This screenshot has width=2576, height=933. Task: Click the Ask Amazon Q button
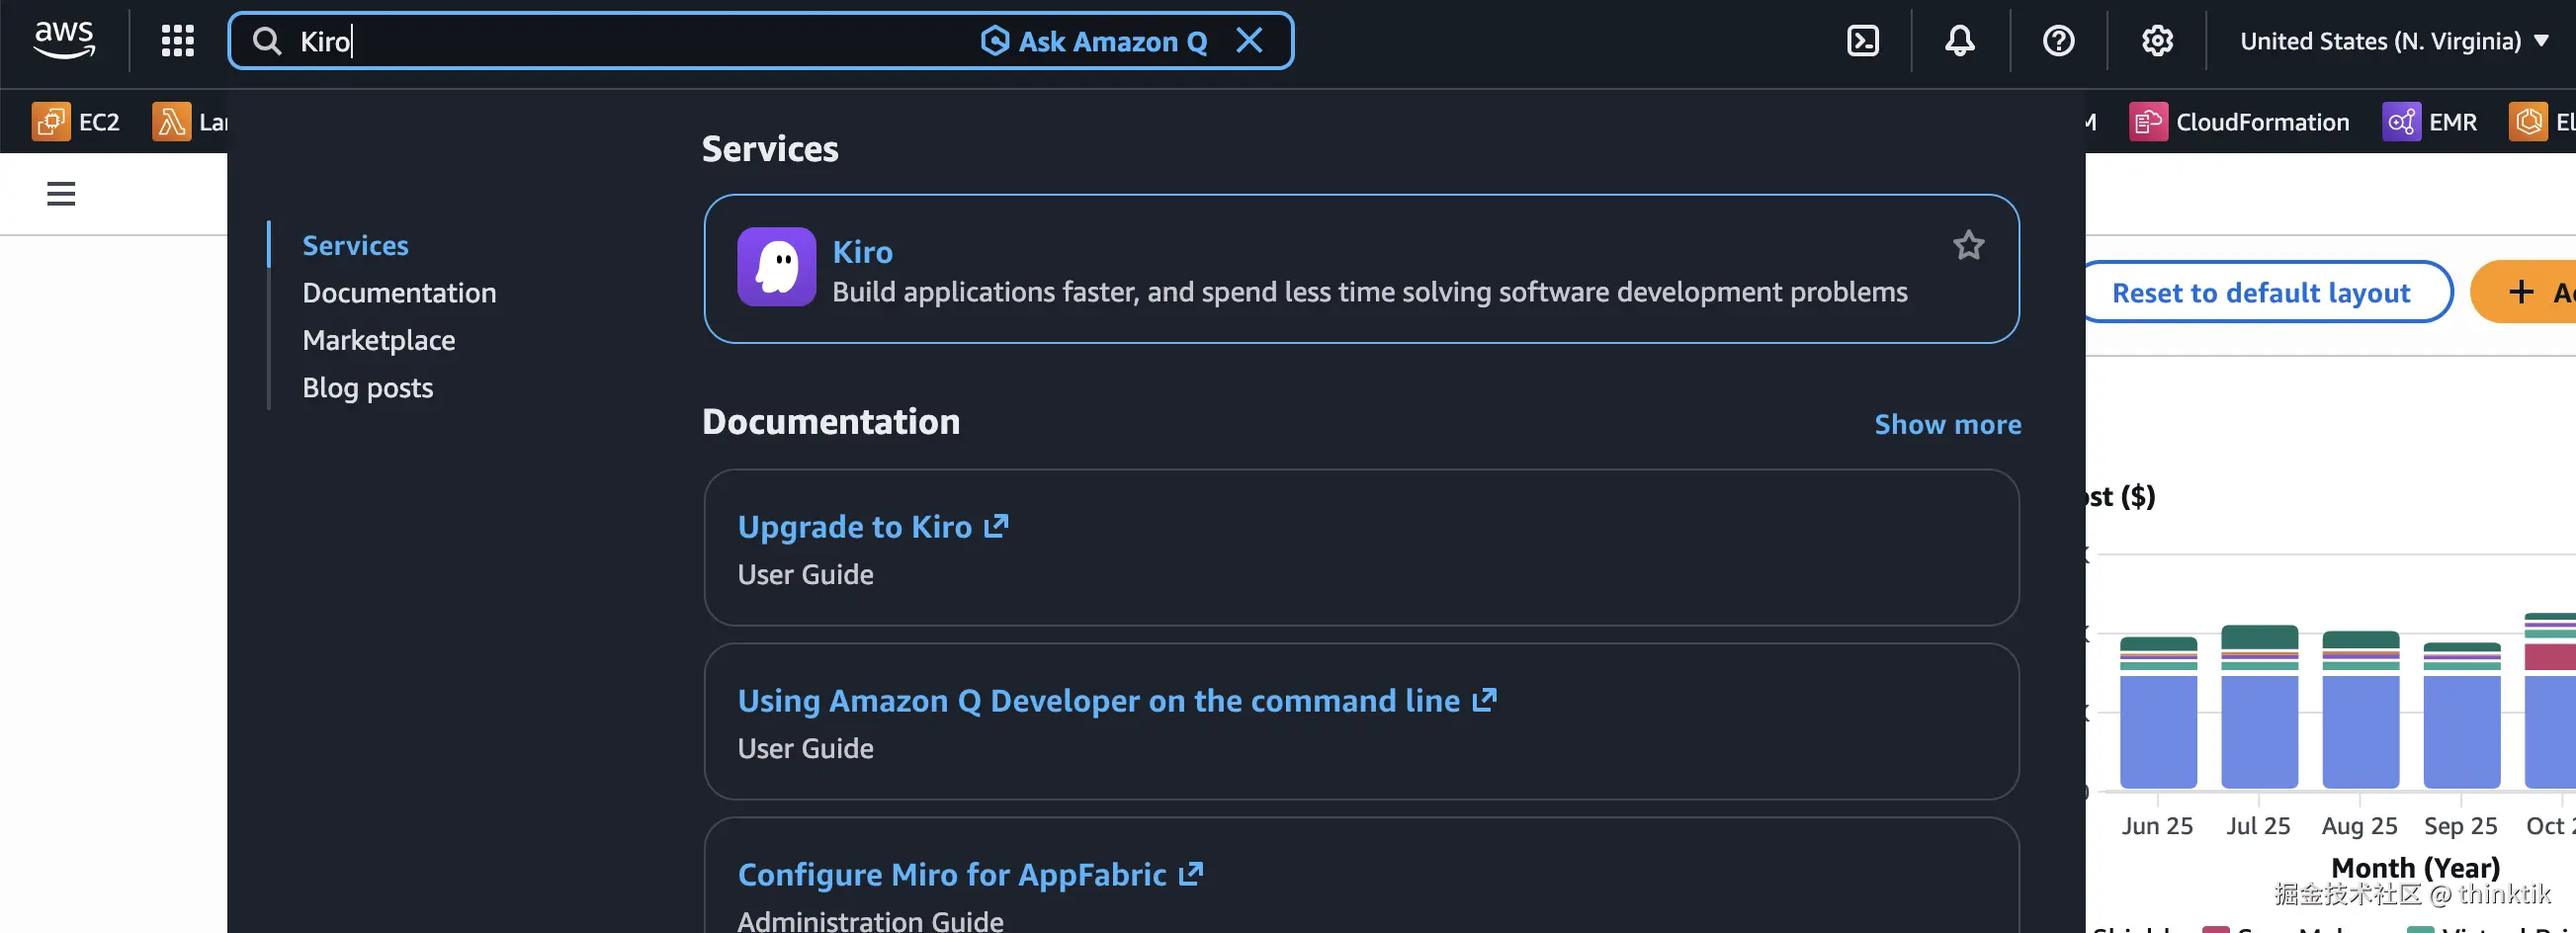[1094, 41]
